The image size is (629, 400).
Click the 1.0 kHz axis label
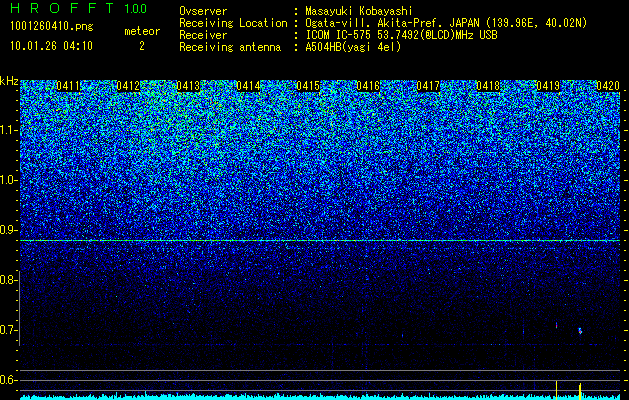click(8, 181)
